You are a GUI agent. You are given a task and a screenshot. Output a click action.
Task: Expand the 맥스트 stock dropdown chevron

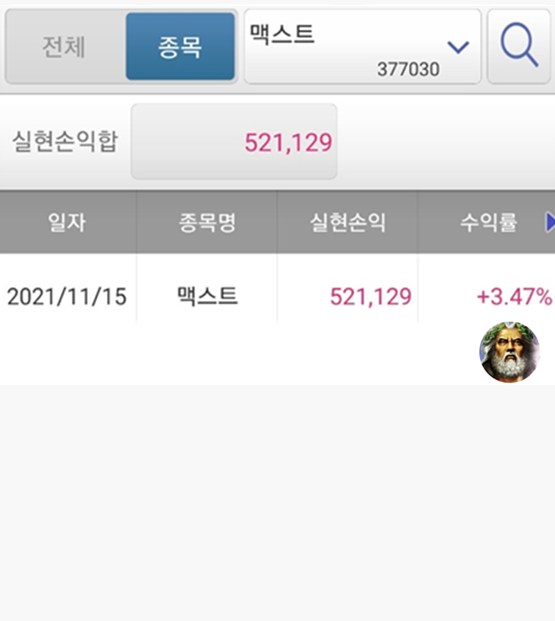[458, 47]
